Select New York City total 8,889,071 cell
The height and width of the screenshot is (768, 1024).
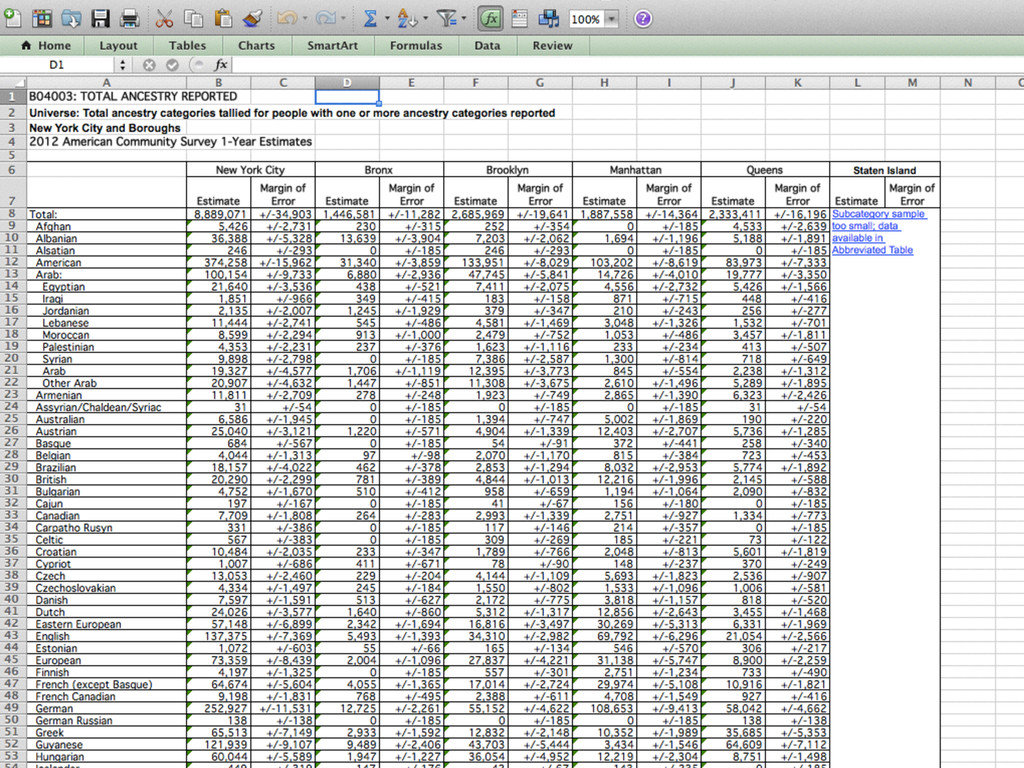(218, 214)
